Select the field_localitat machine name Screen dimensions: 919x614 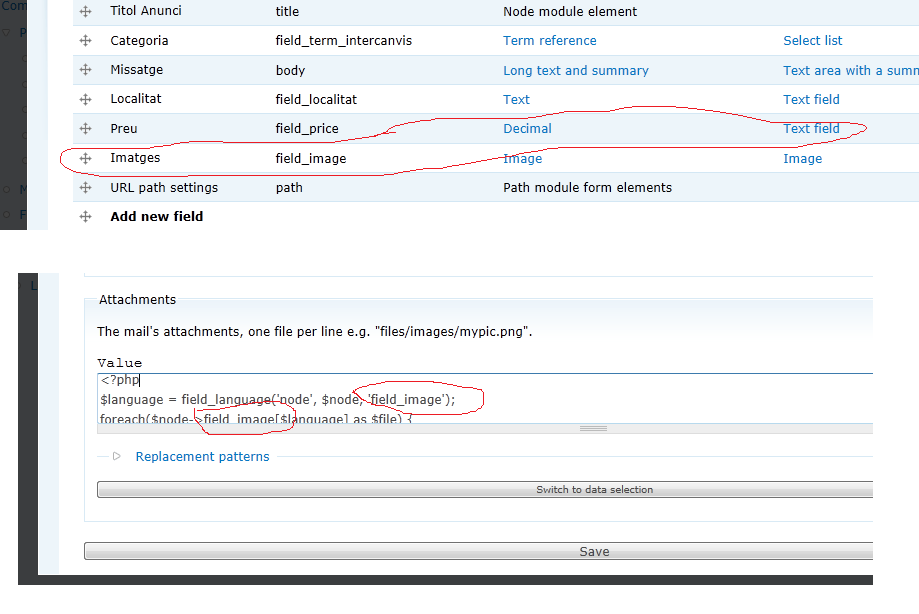pos(316,100)
